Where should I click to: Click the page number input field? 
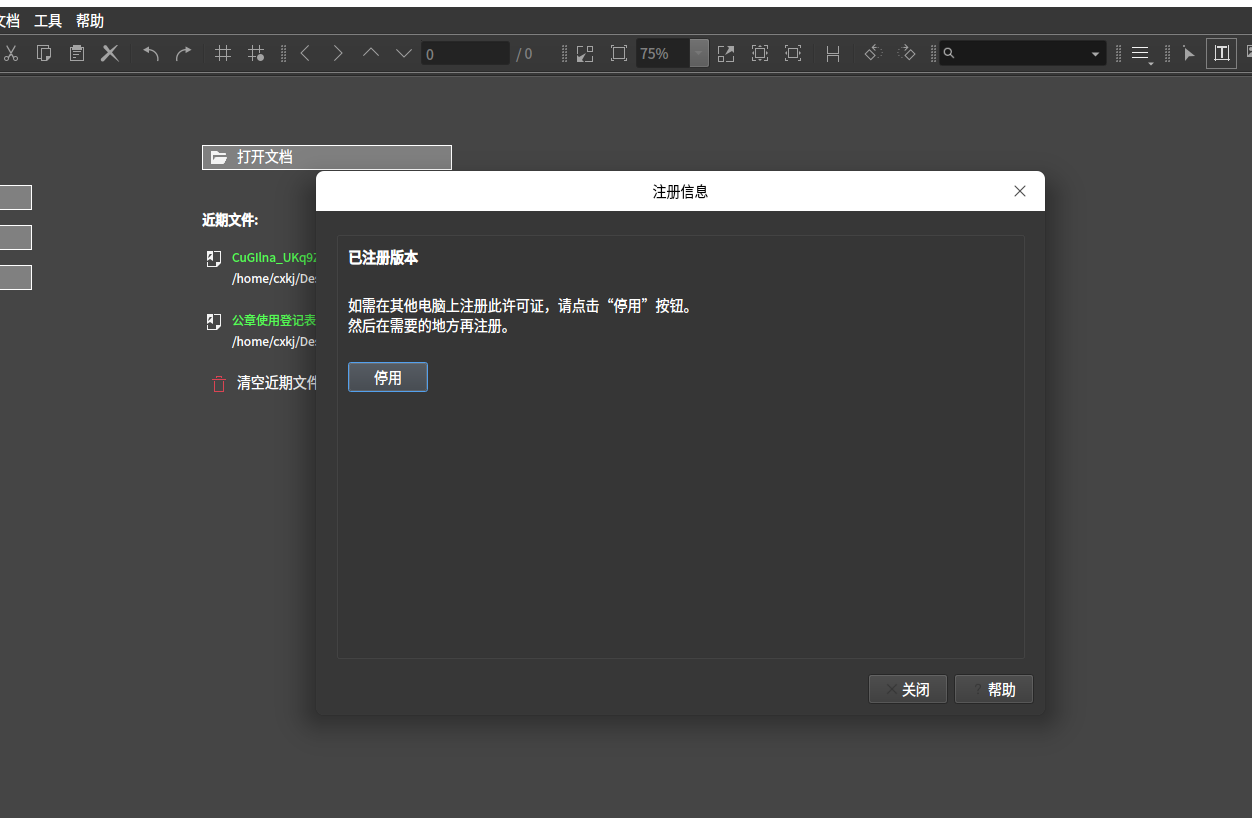tap(465, 54)
